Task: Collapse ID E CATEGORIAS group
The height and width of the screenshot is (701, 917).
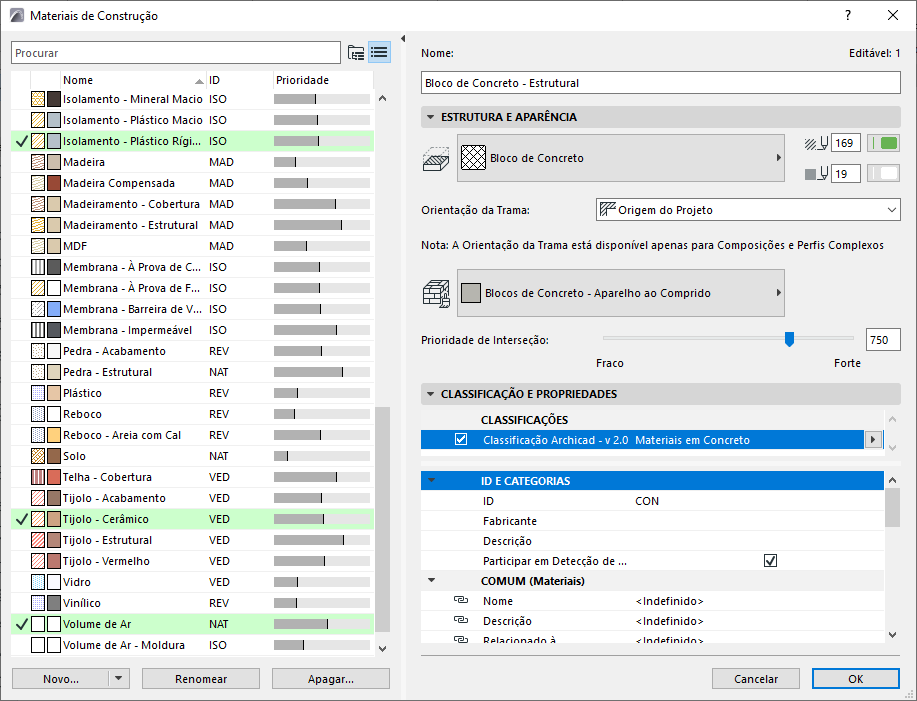Action: coord(432,481)
